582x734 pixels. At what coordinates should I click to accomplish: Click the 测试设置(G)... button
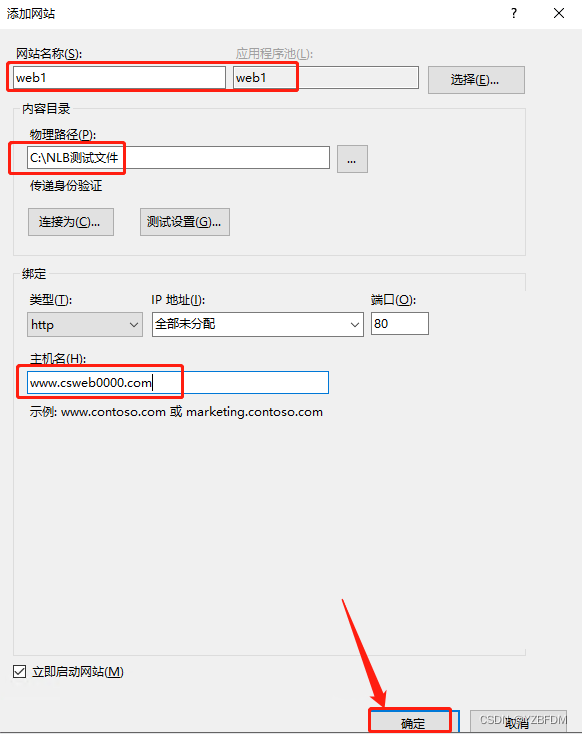pyautogui.click(x=184, y=222)
